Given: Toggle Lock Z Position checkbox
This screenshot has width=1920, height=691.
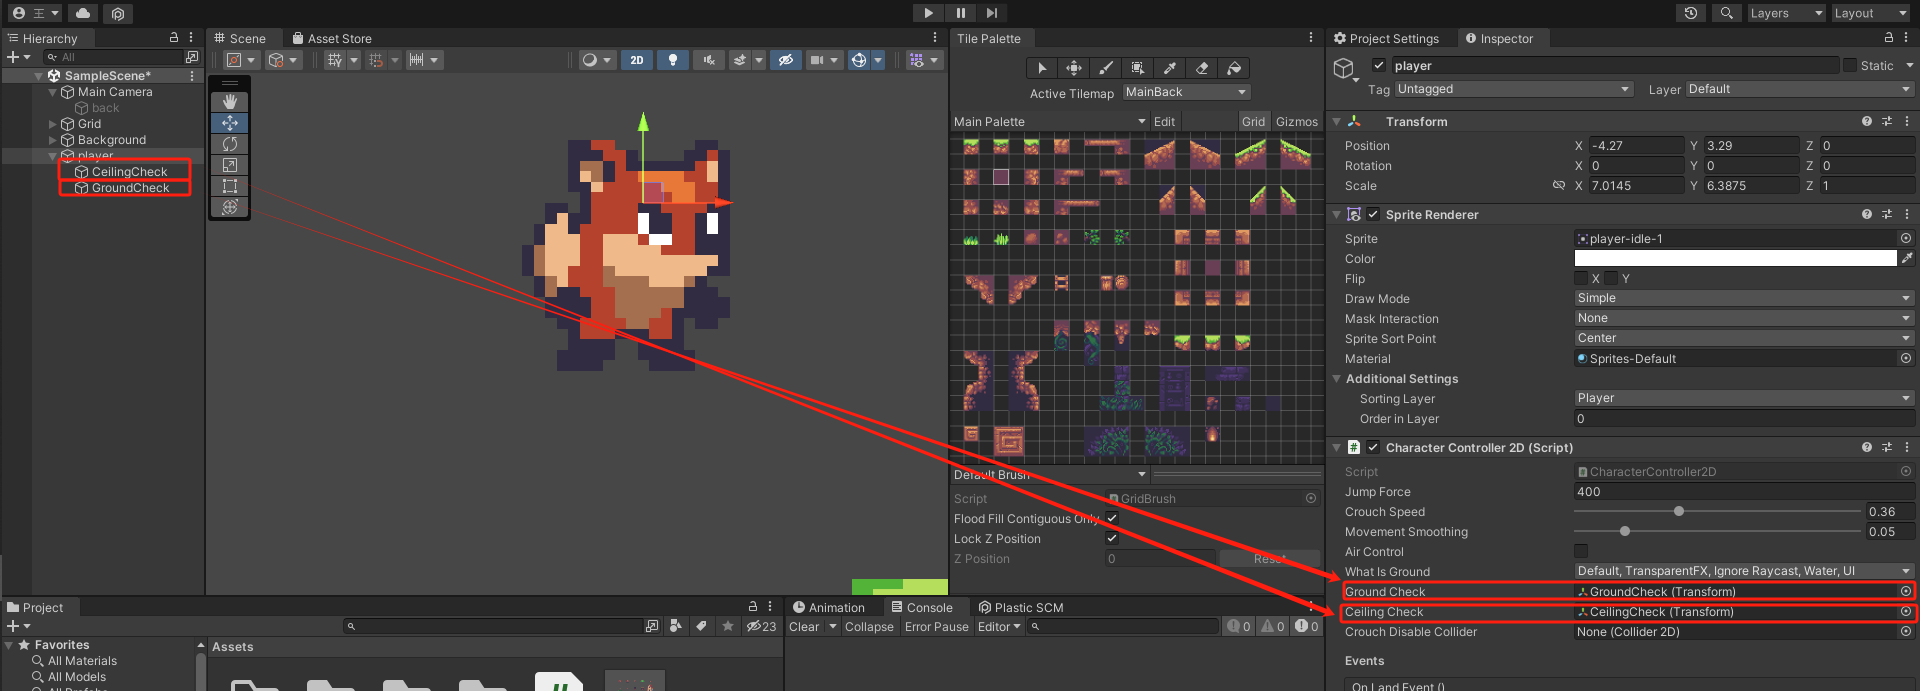Looking at the screenshot, I should tap(1112, 538).
